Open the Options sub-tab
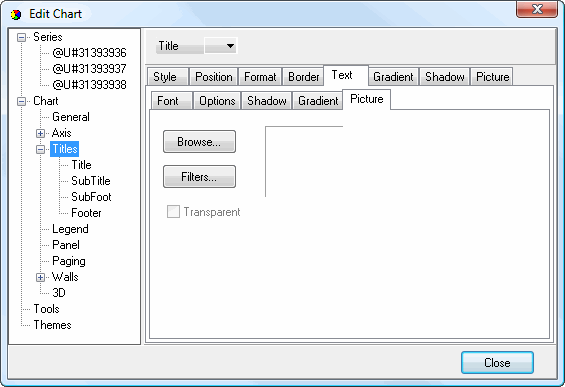The height and width of the screenshot is (387, 565). [x=217, y=101]
